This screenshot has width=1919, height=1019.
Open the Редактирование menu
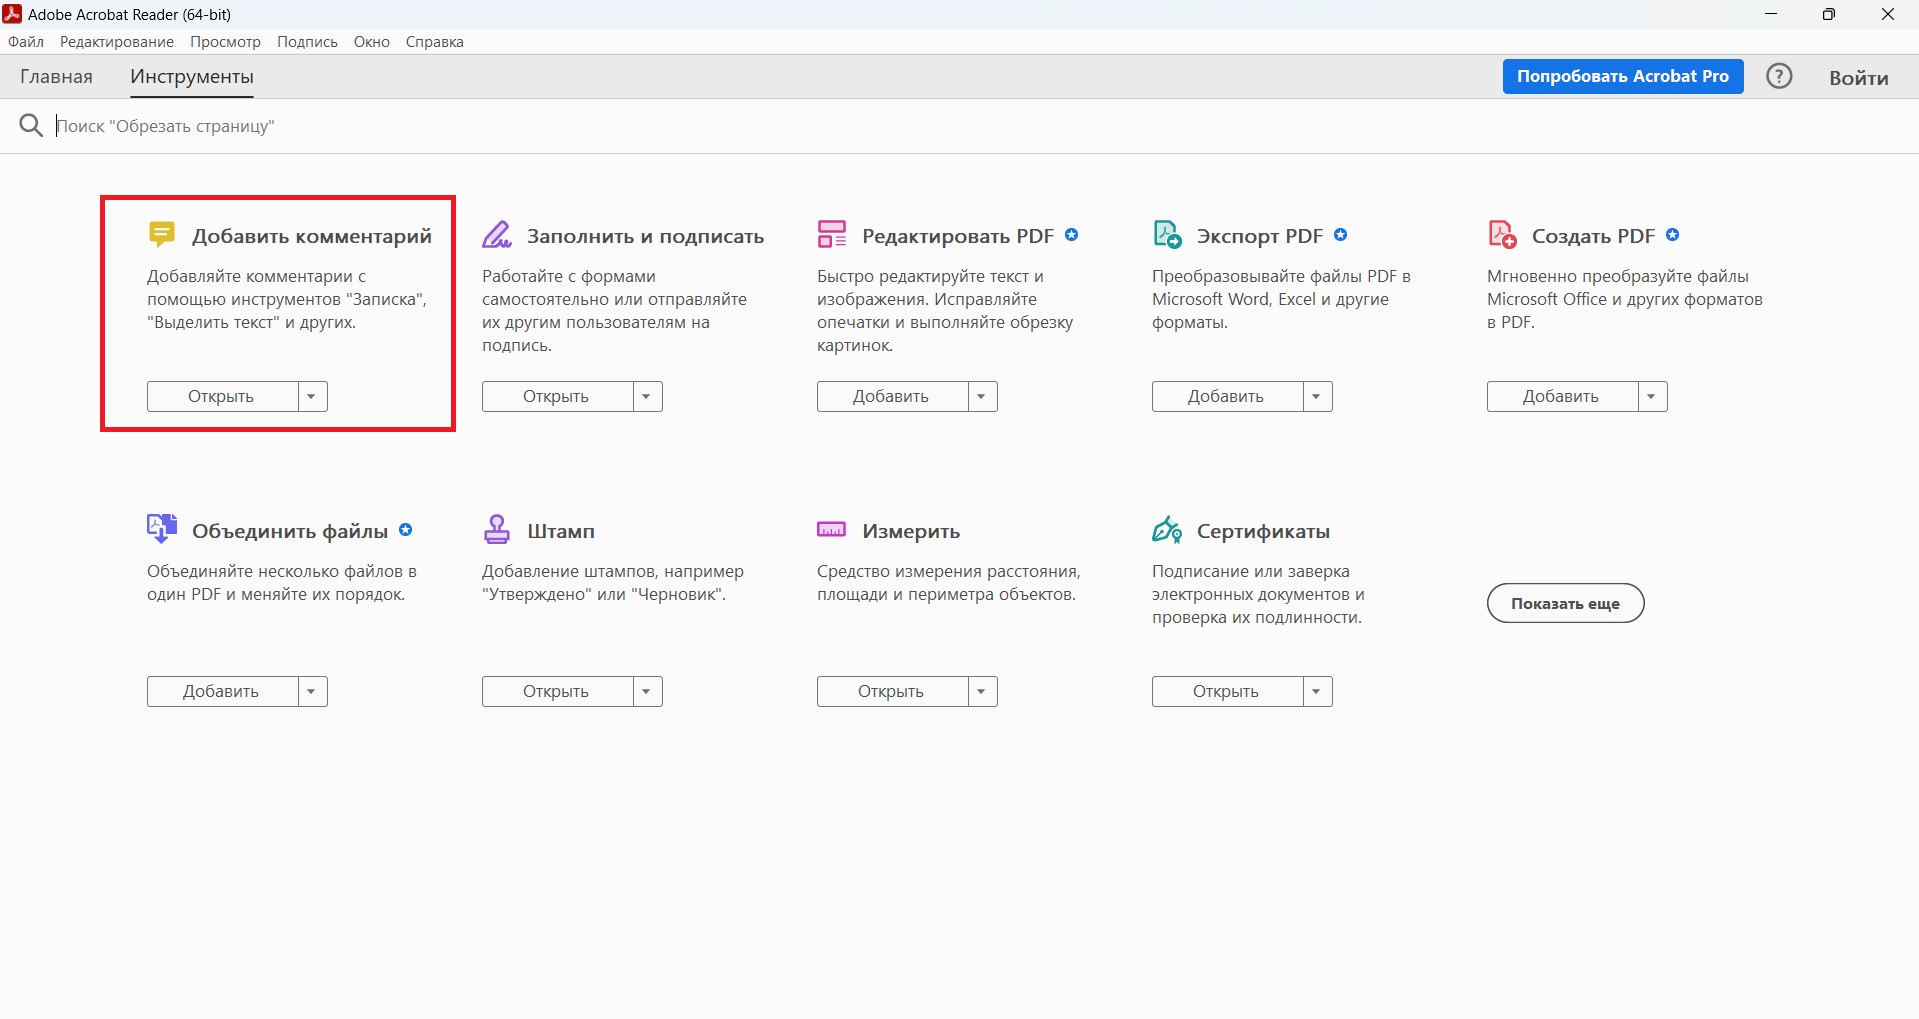pos(117,42)
